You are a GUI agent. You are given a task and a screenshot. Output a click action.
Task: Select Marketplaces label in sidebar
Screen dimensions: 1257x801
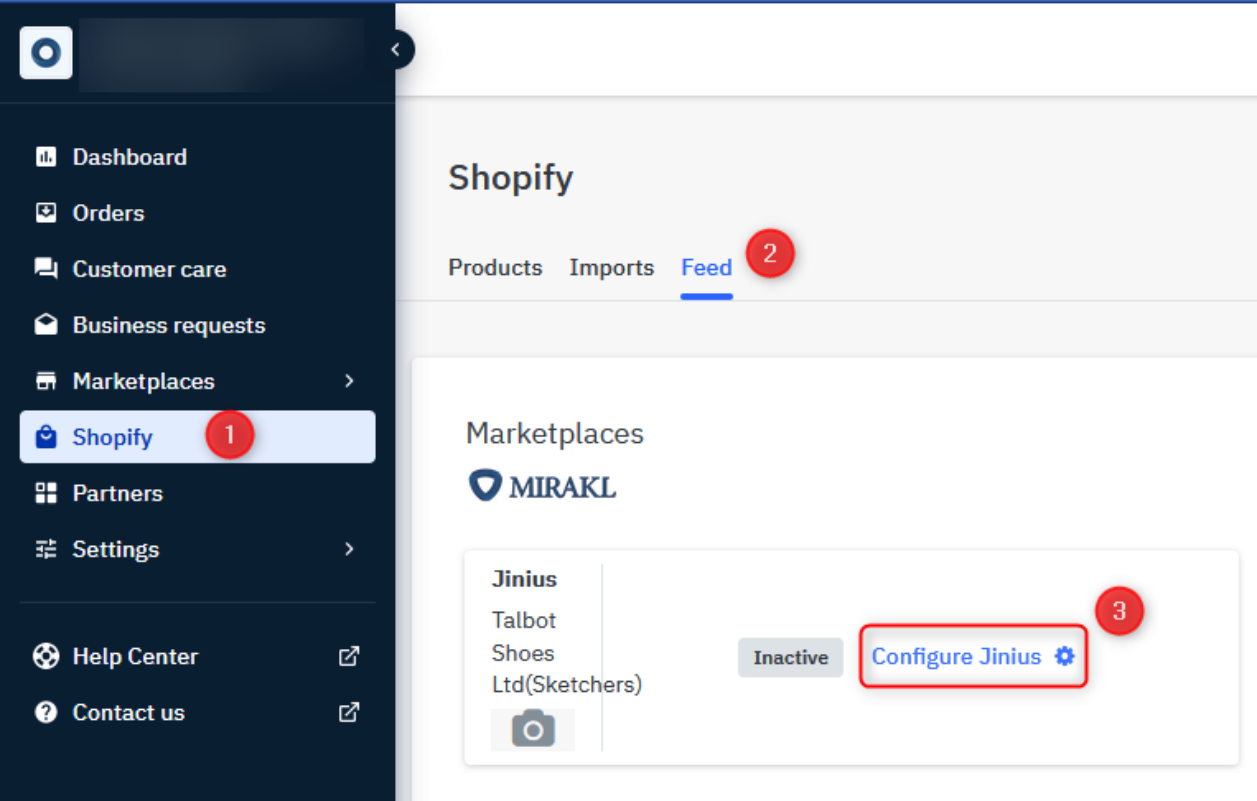(143, 381)
